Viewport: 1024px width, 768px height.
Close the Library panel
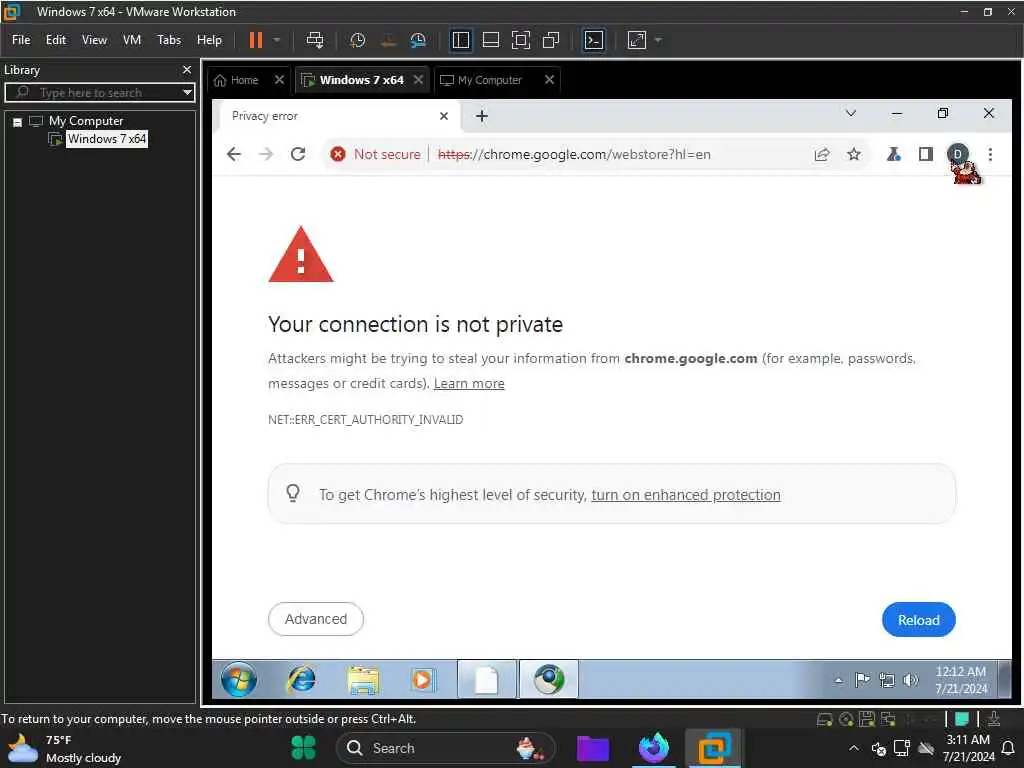[x=187, y=69]
